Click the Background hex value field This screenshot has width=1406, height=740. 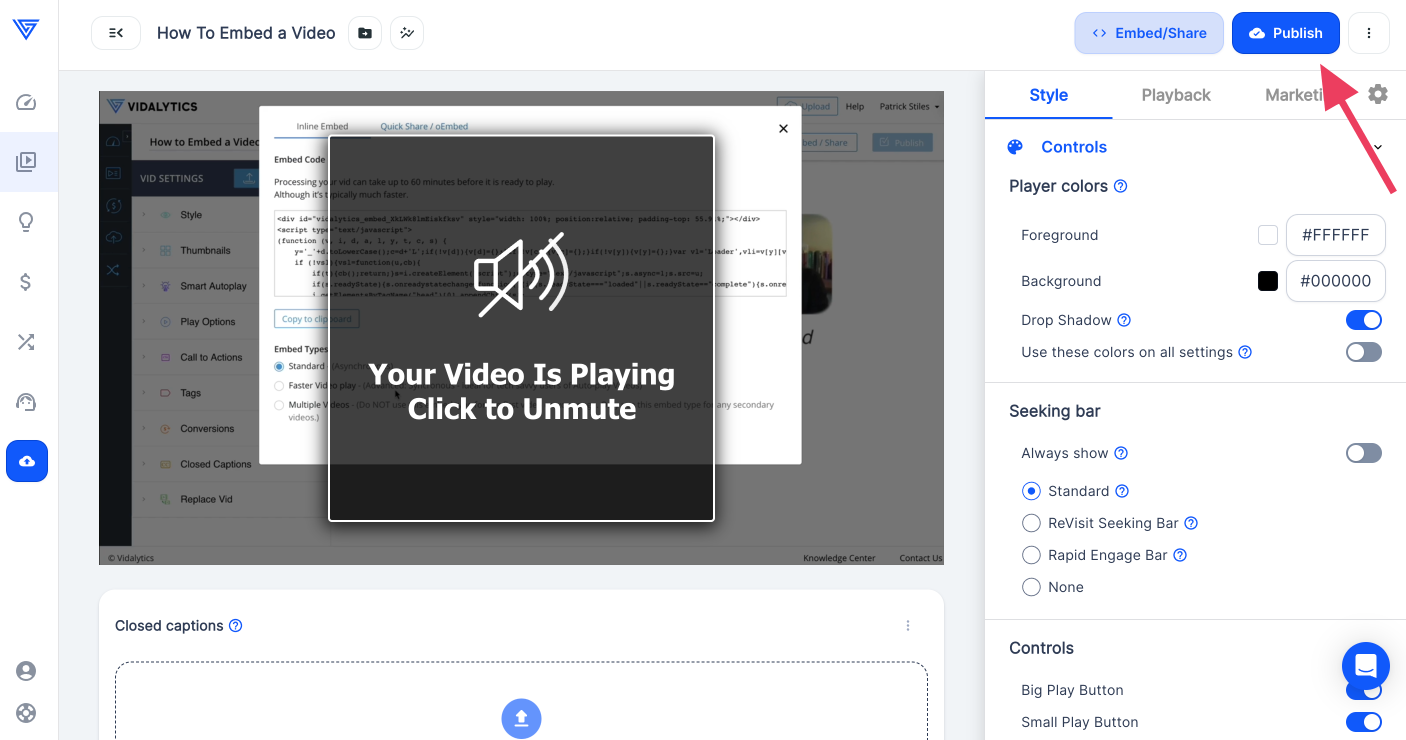[1336, 281]
